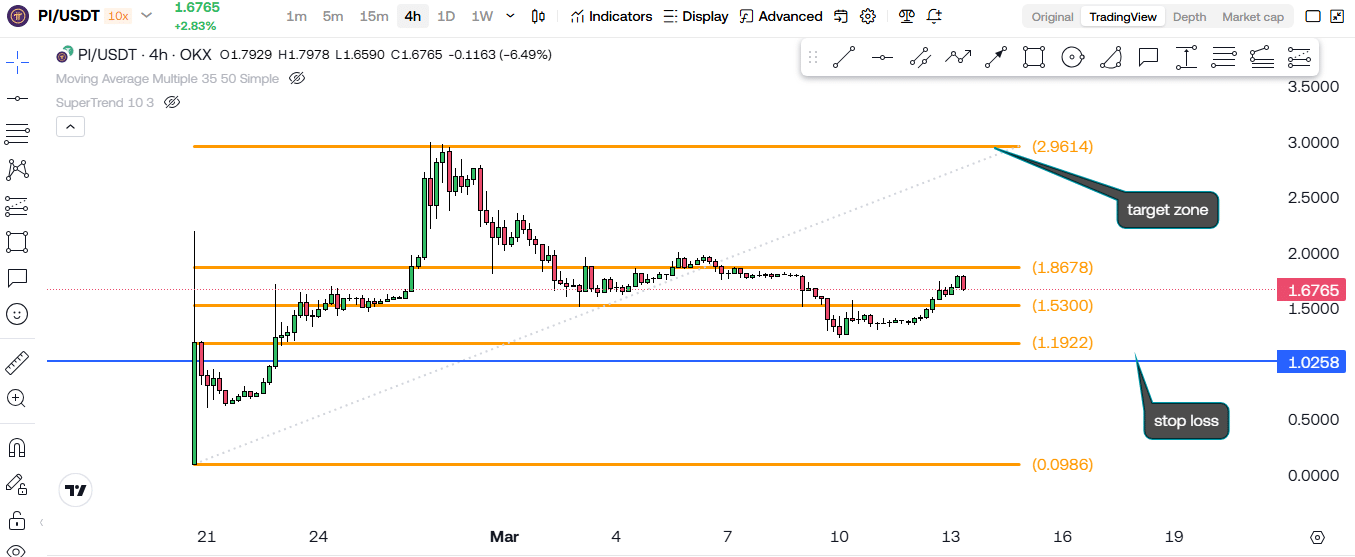Open time axis settings gear bottom right
Viewport: 1355px width, 557px height.
click(1318, 537)
